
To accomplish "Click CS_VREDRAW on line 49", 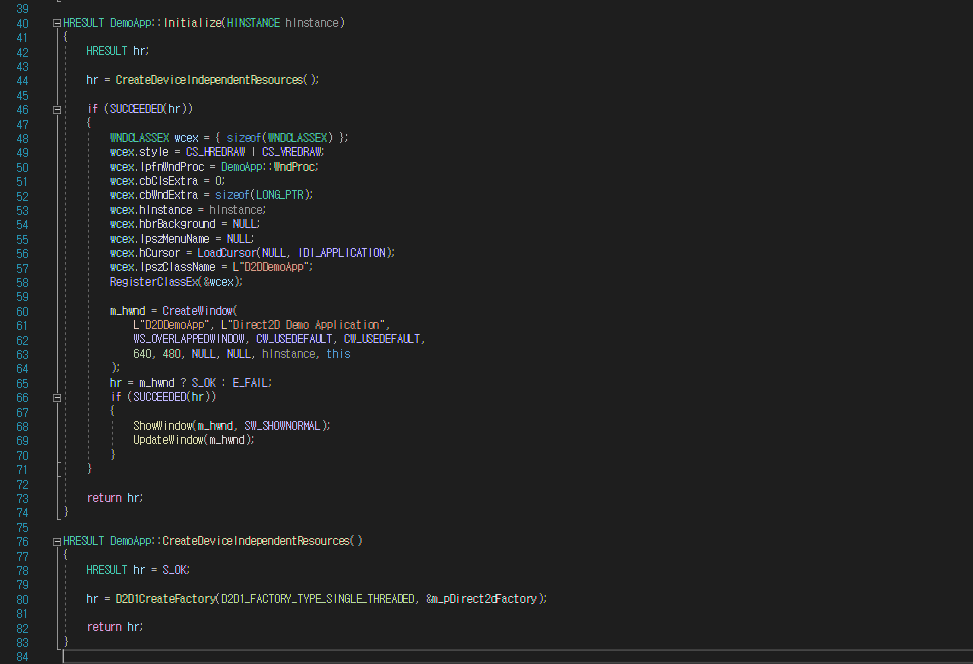I will (292, 152).
